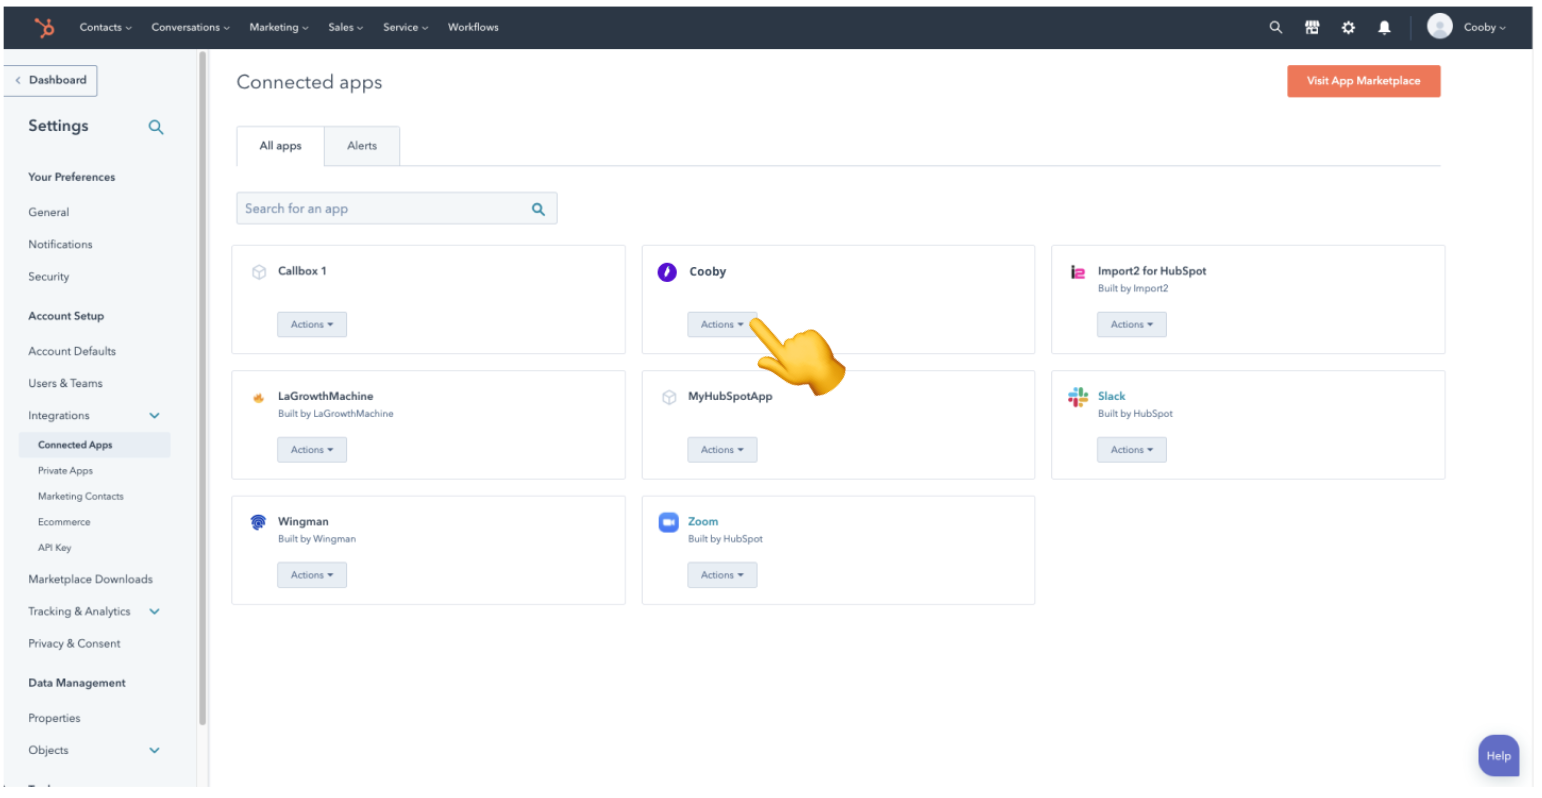Viewport: 1542px width, 798px height.
Task: Open Actions dropdown for Slack
Action: coord(1132,450)
